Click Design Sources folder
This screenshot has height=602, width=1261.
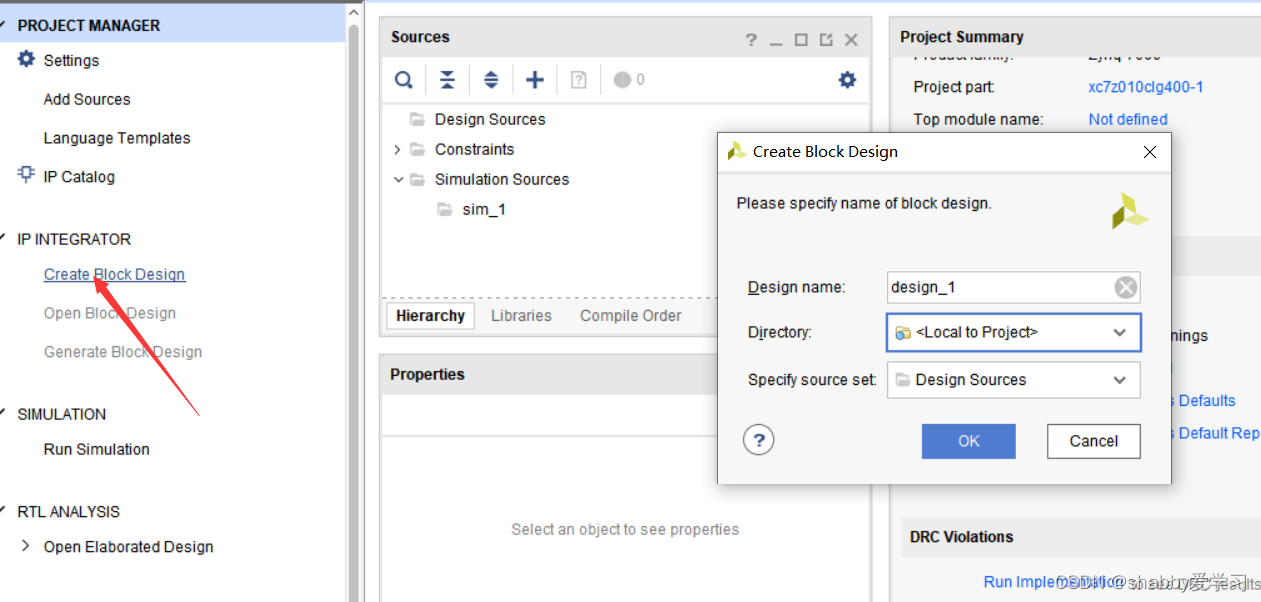click(490, 119)
